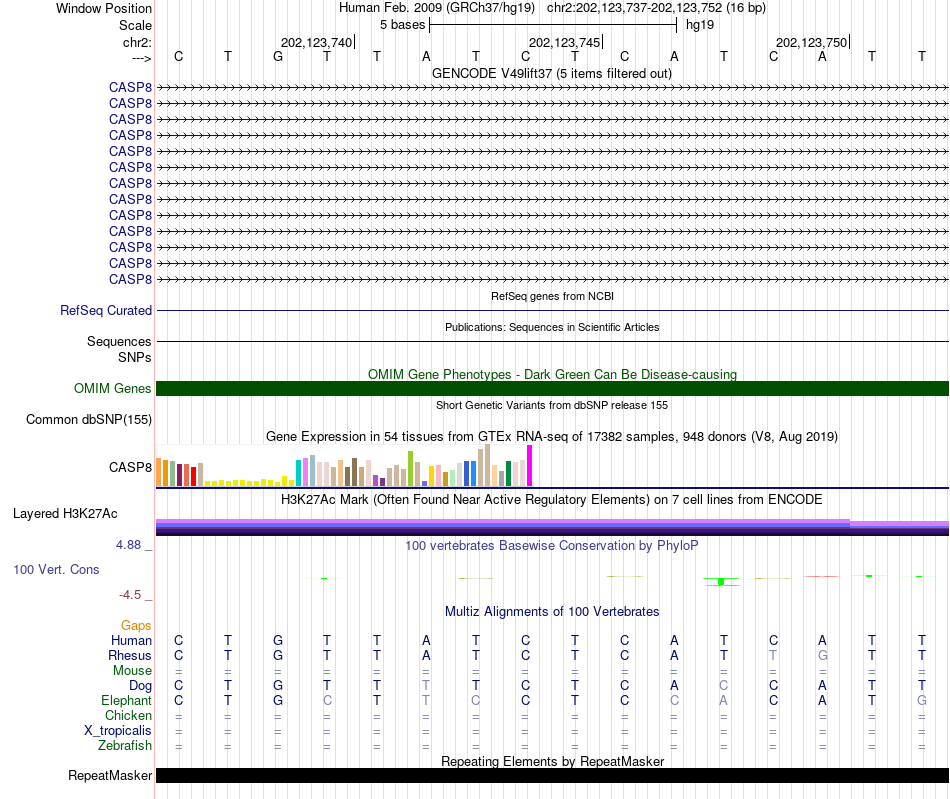This screenshot has height=799, width=950.
Task: Open the 100 Vert. Cons track label
Action: [56, 569]
